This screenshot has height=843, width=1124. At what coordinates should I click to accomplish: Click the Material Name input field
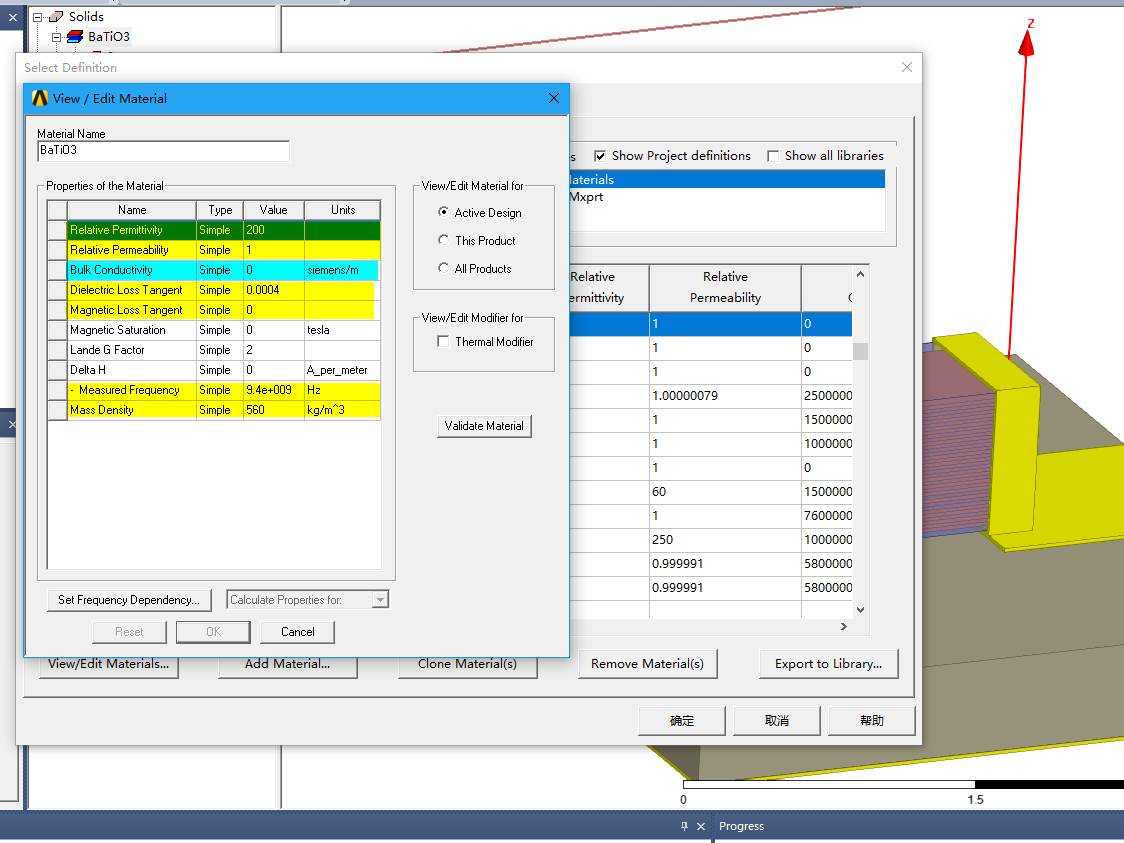[x=163, y=151]
